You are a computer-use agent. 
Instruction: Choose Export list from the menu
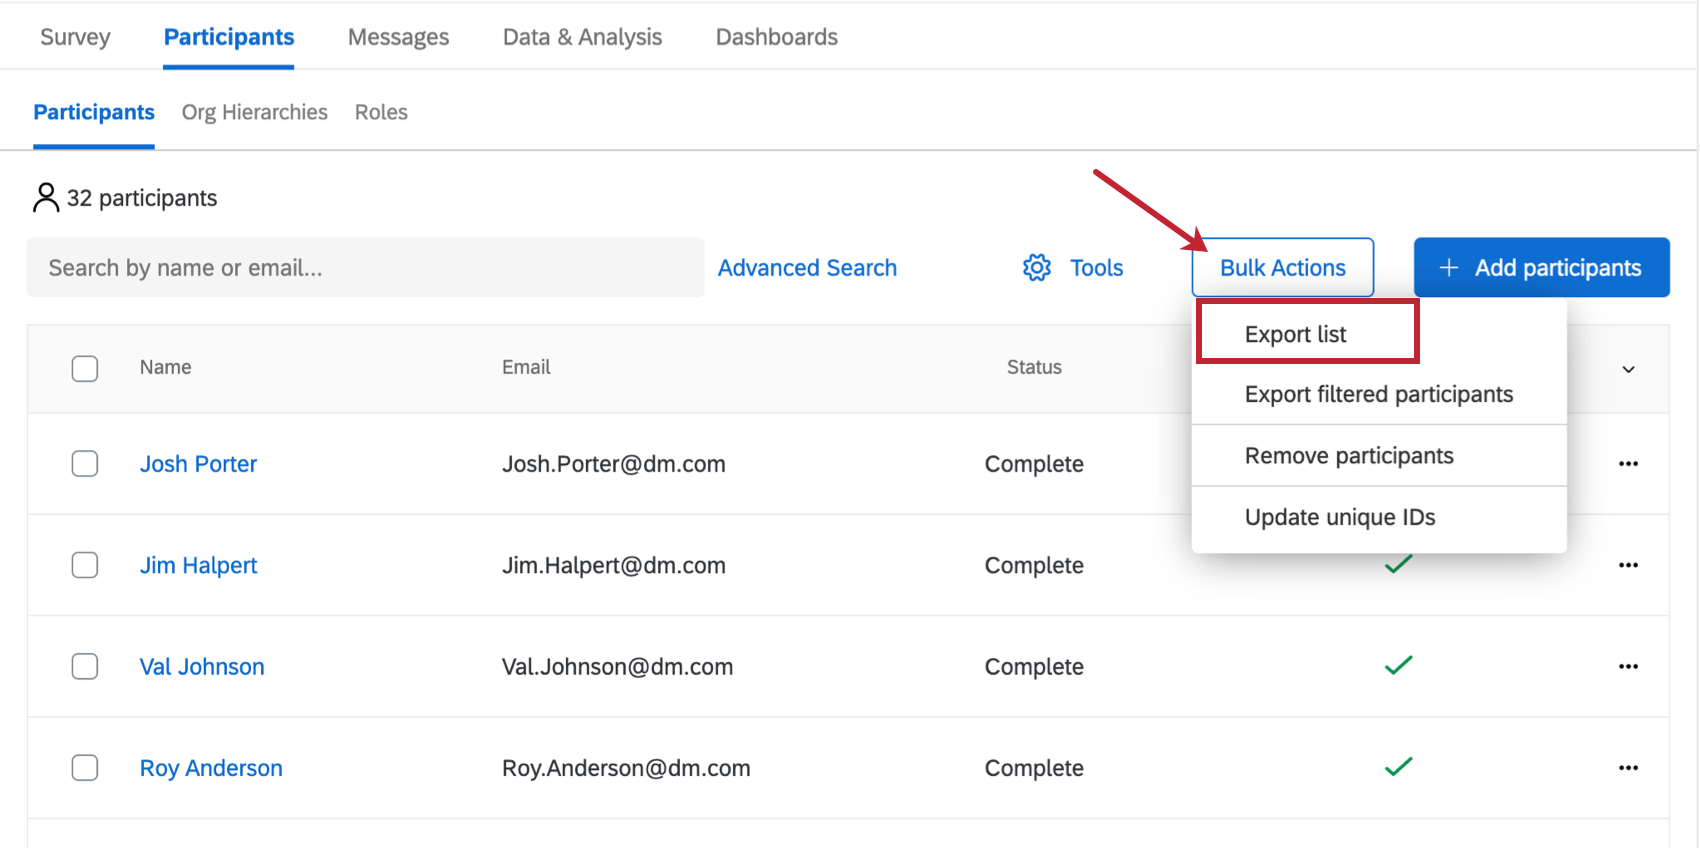pos(1295,334)
